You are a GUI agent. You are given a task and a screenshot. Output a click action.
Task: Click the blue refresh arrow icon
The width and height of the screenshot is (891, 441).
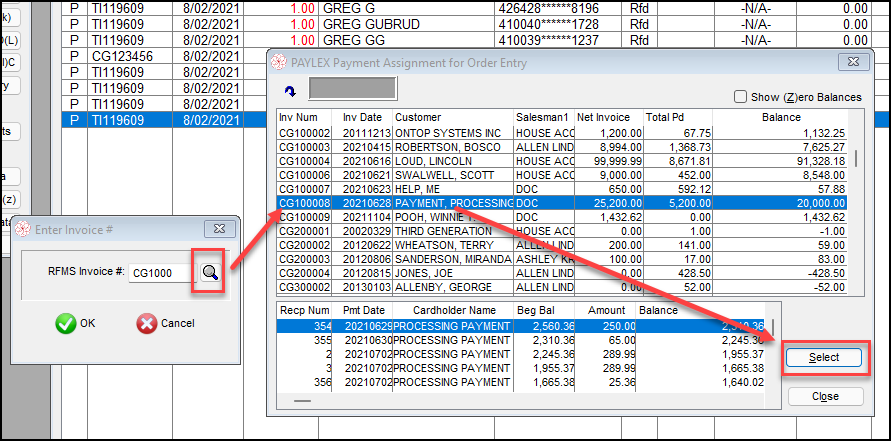tap(290, 91)
